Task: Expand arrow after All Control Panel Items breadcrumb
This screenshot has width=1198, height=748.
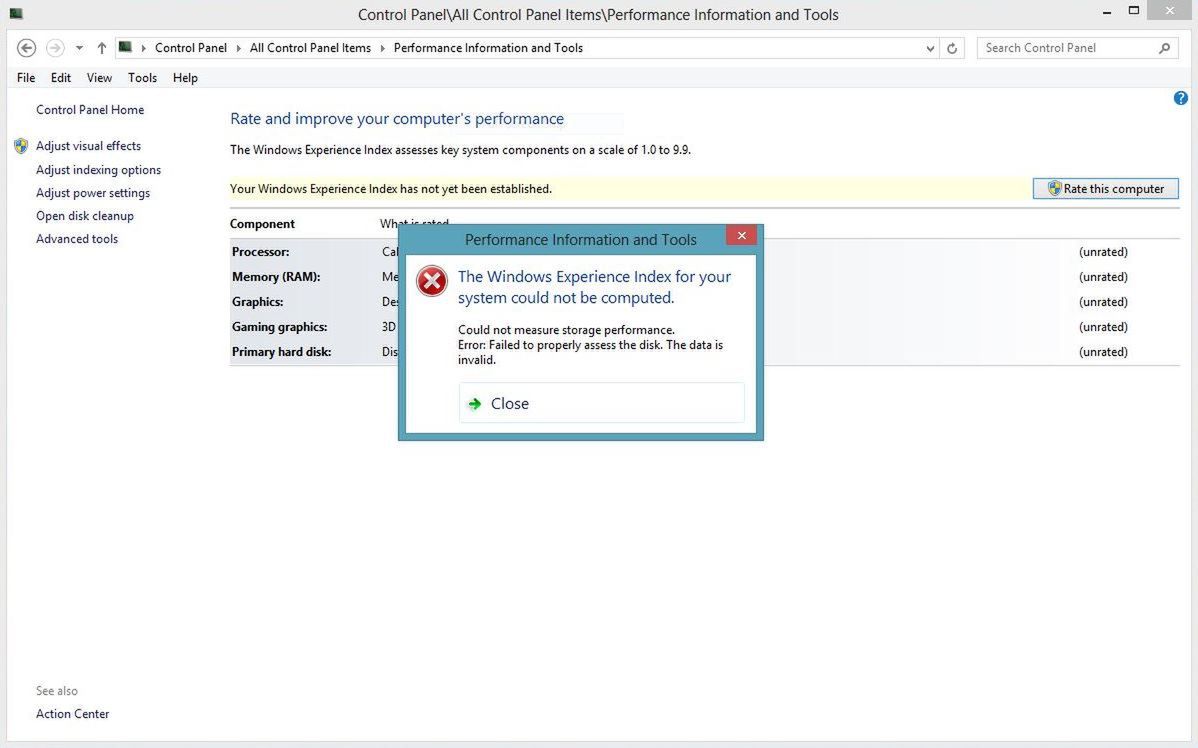Action: tap(383, 48)
